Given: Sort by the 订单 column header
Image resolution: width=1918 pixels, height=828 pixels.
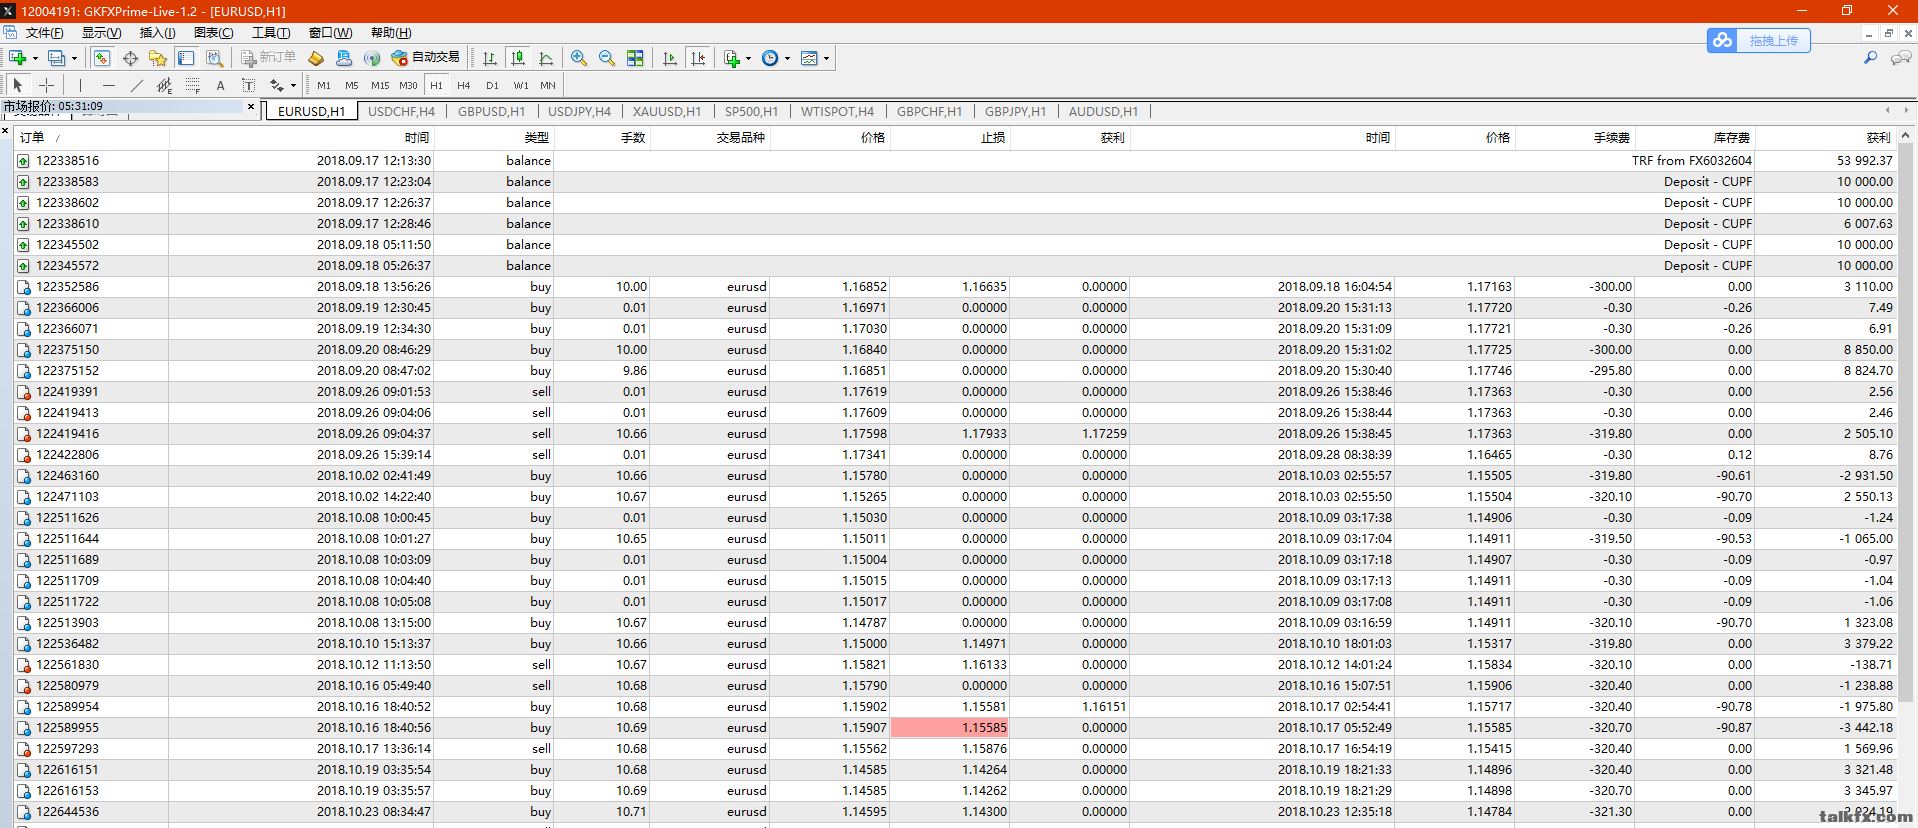Looking at the screenshot, I should pyautogui.click(x=91, y=137).
